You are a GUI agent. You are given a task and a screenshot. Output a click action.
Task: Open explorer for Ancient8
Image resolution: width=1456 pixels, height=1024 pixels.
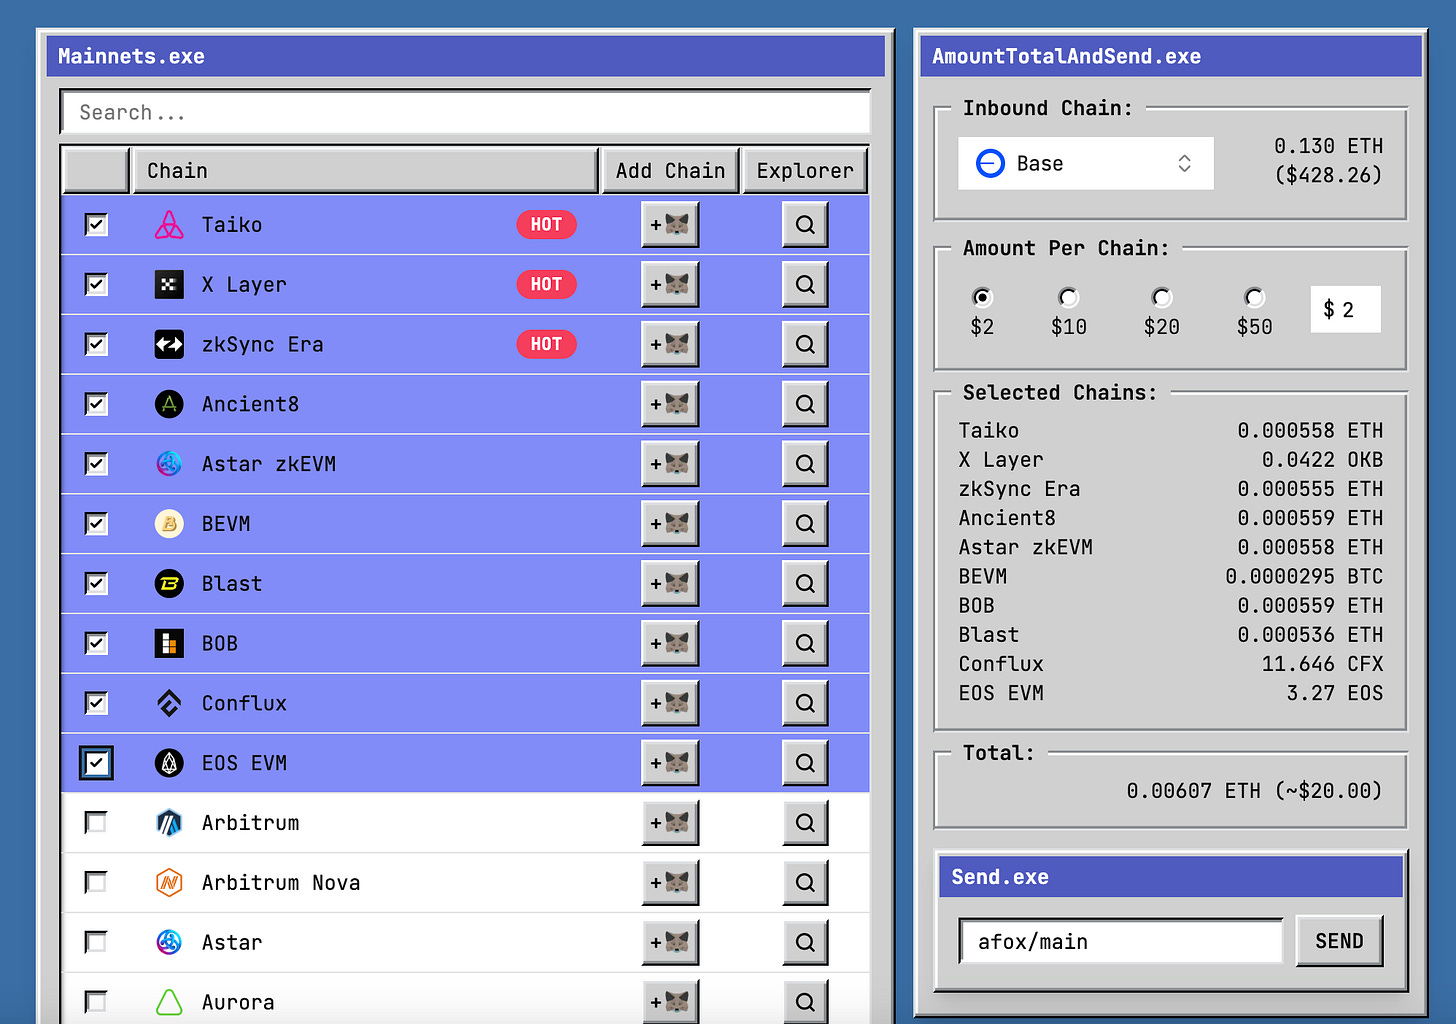coord(805,404)
